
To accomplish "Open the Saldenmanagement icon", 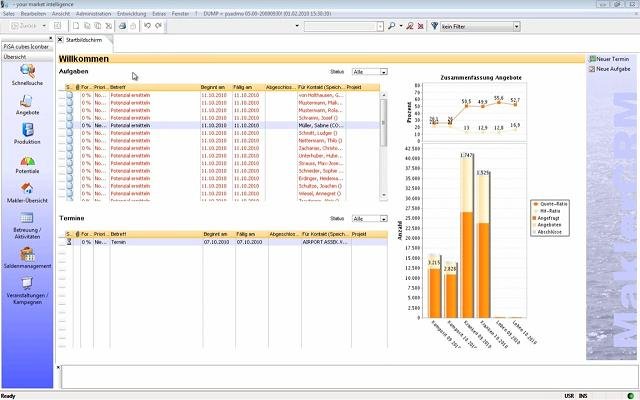I will click(27, 254).
